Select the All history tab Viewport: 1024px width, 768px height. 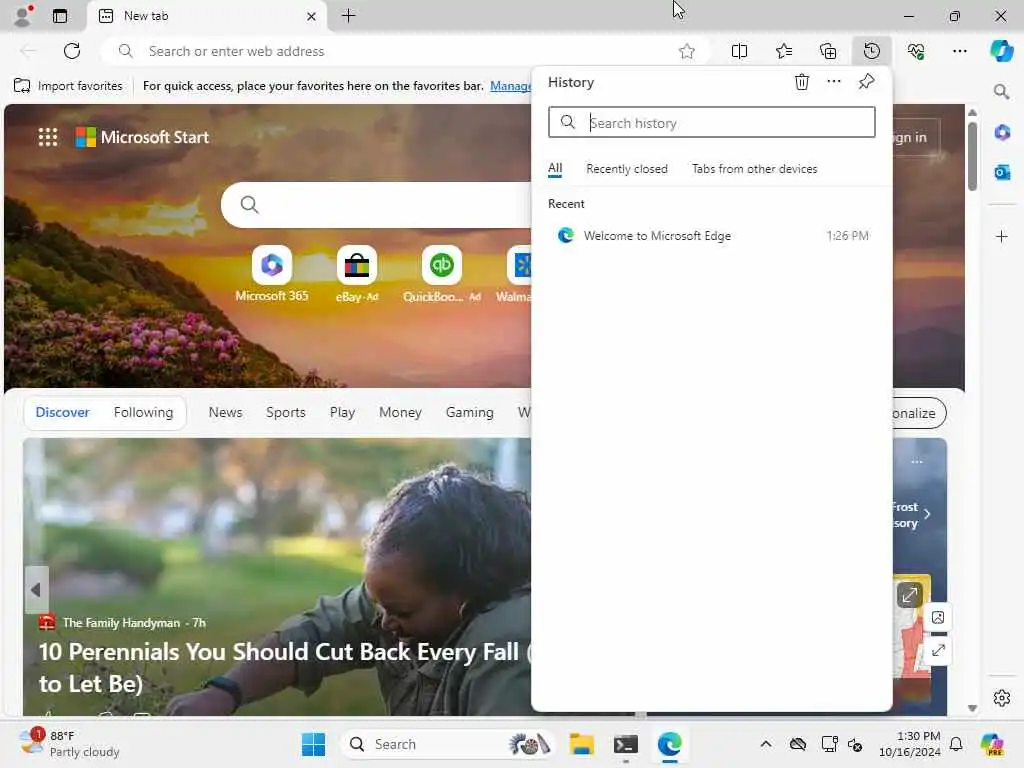coord(555,168)
